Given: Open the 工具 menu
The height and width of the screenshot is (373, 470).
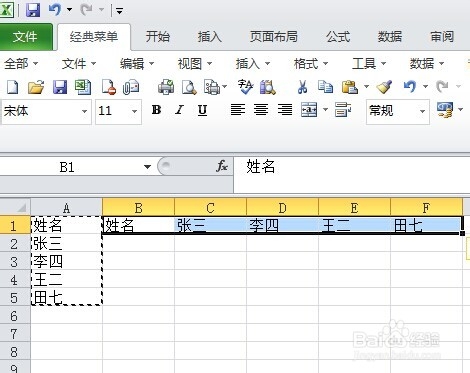Looking at the screenshot, I should coord(369,63).
